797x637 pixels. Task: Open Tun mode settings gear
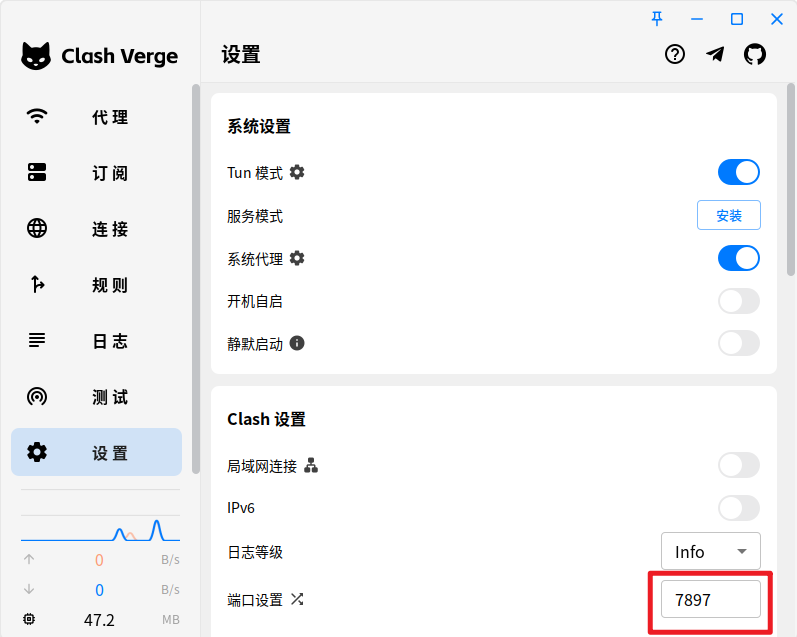click(297, 172)
